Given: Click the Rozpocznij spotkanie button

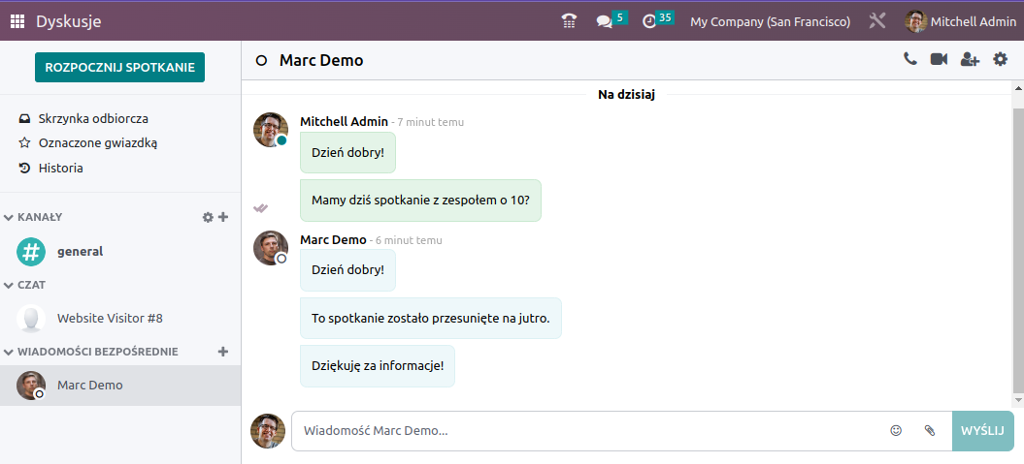Looking at the screenshot, I should tap(120, 67).
